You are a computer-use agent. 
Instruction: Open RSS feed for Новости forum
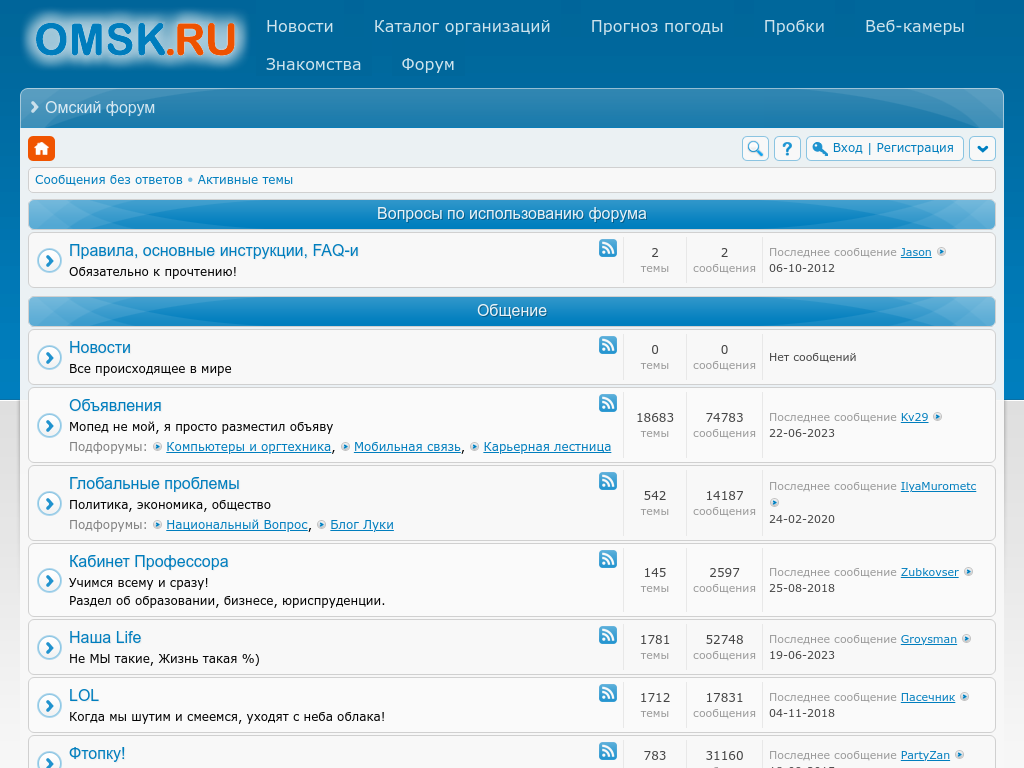[x=608, y=345]
